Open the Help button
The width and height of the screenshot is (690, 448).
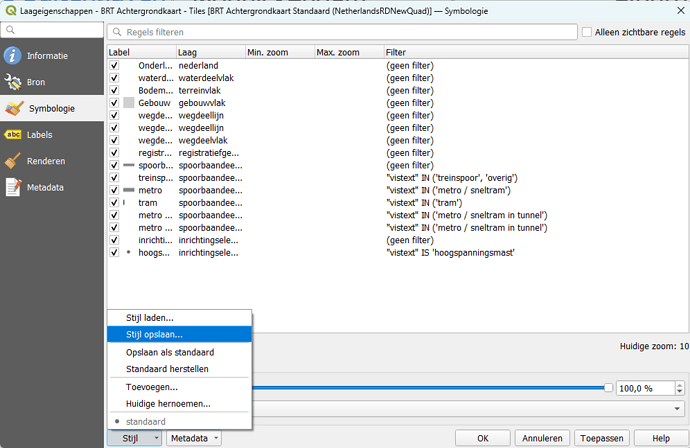pyautogui.click(x=661, y=438)
